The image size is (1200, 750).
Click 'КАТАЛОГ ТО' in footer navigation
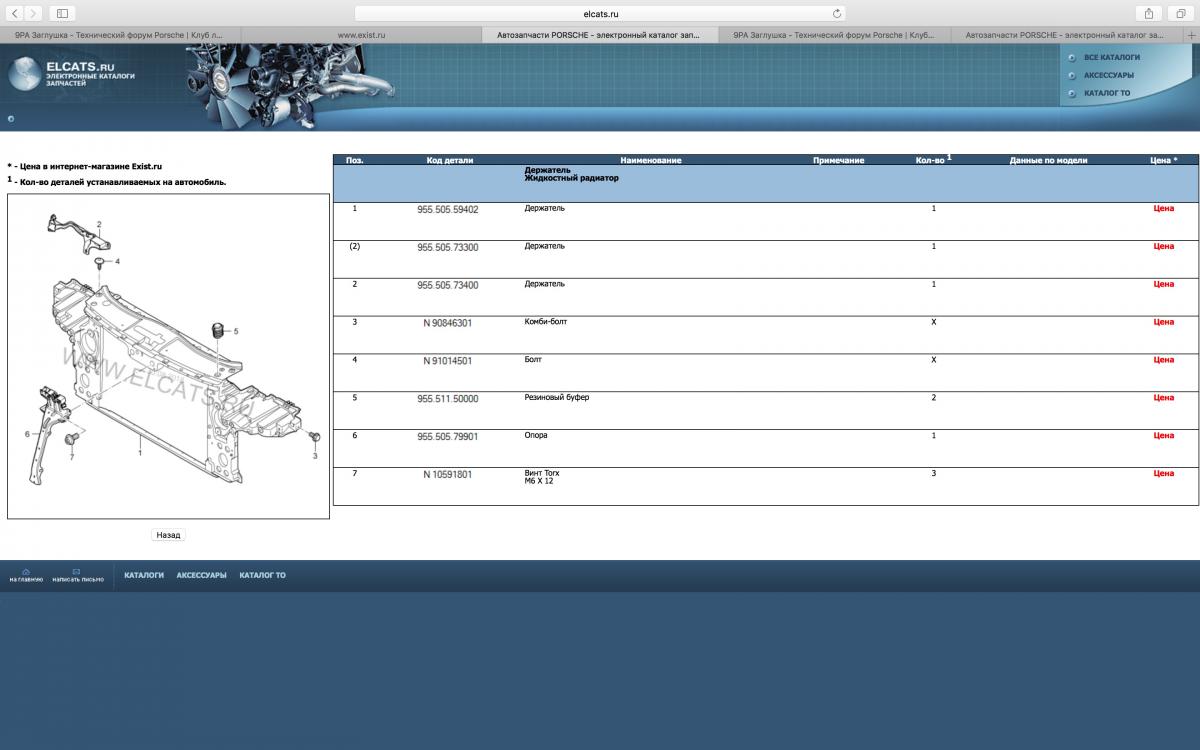tap(262, 575)
